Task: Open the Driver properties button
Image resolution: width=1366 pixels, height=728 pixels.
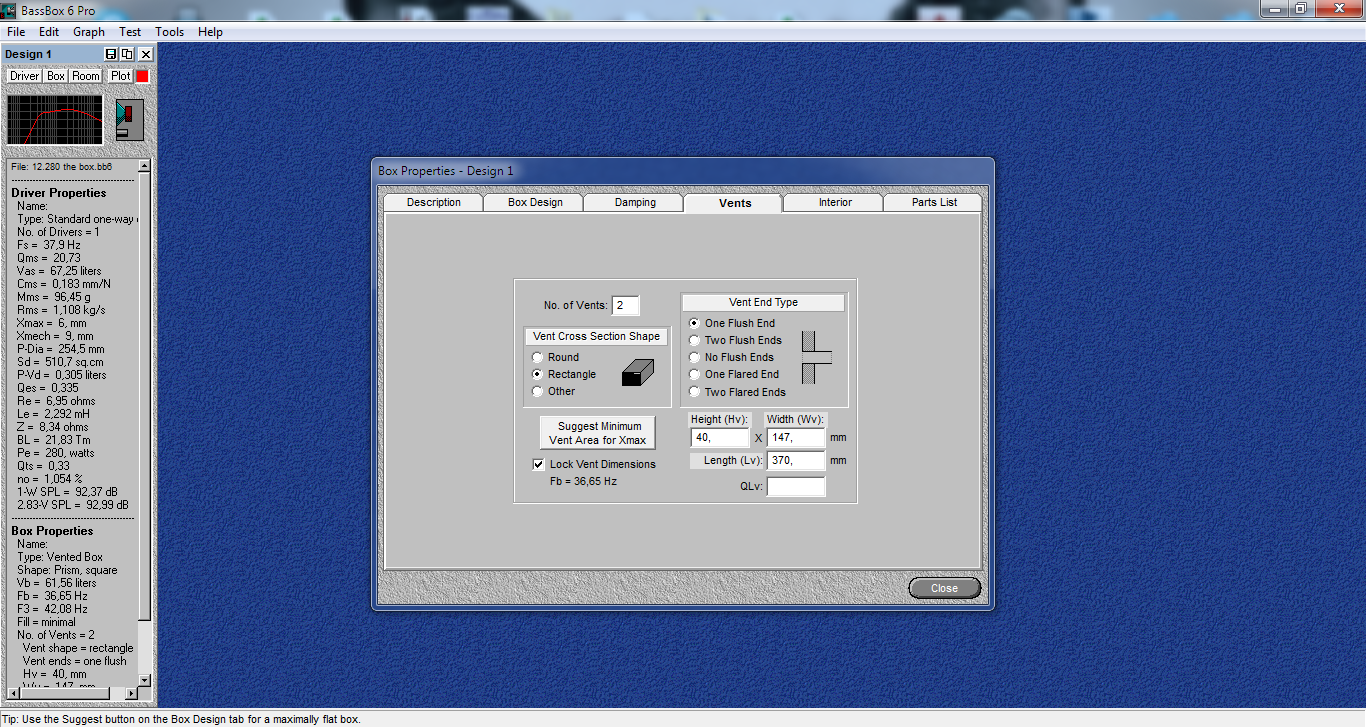Action: tap(25, 76)
